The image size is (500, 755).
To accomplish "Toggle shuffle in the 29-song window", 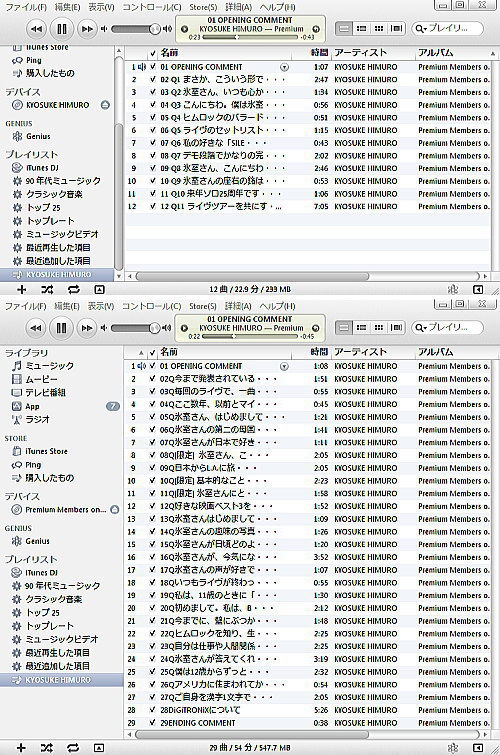I will coord(47,748).
